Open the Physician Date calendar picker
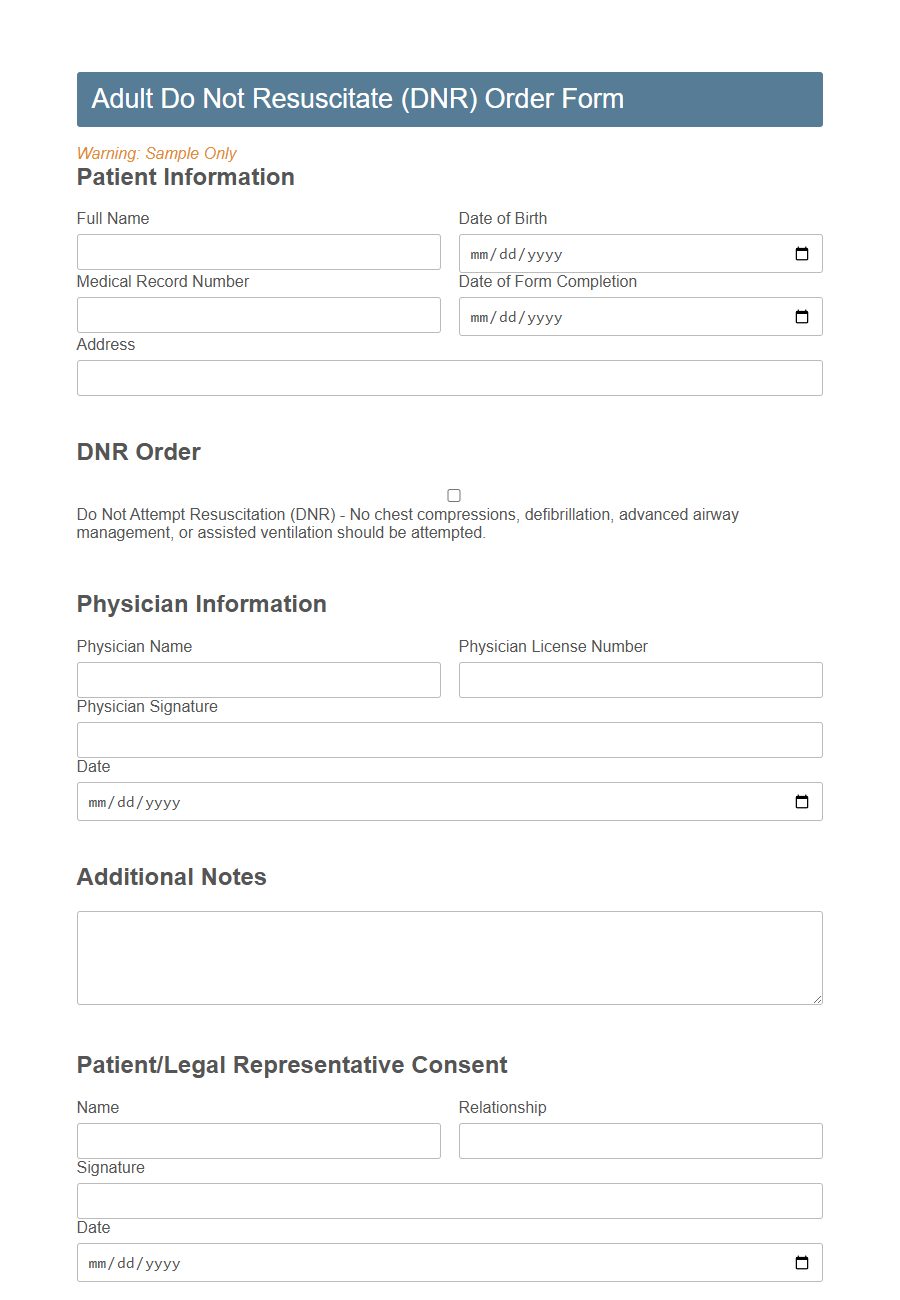 800,800
